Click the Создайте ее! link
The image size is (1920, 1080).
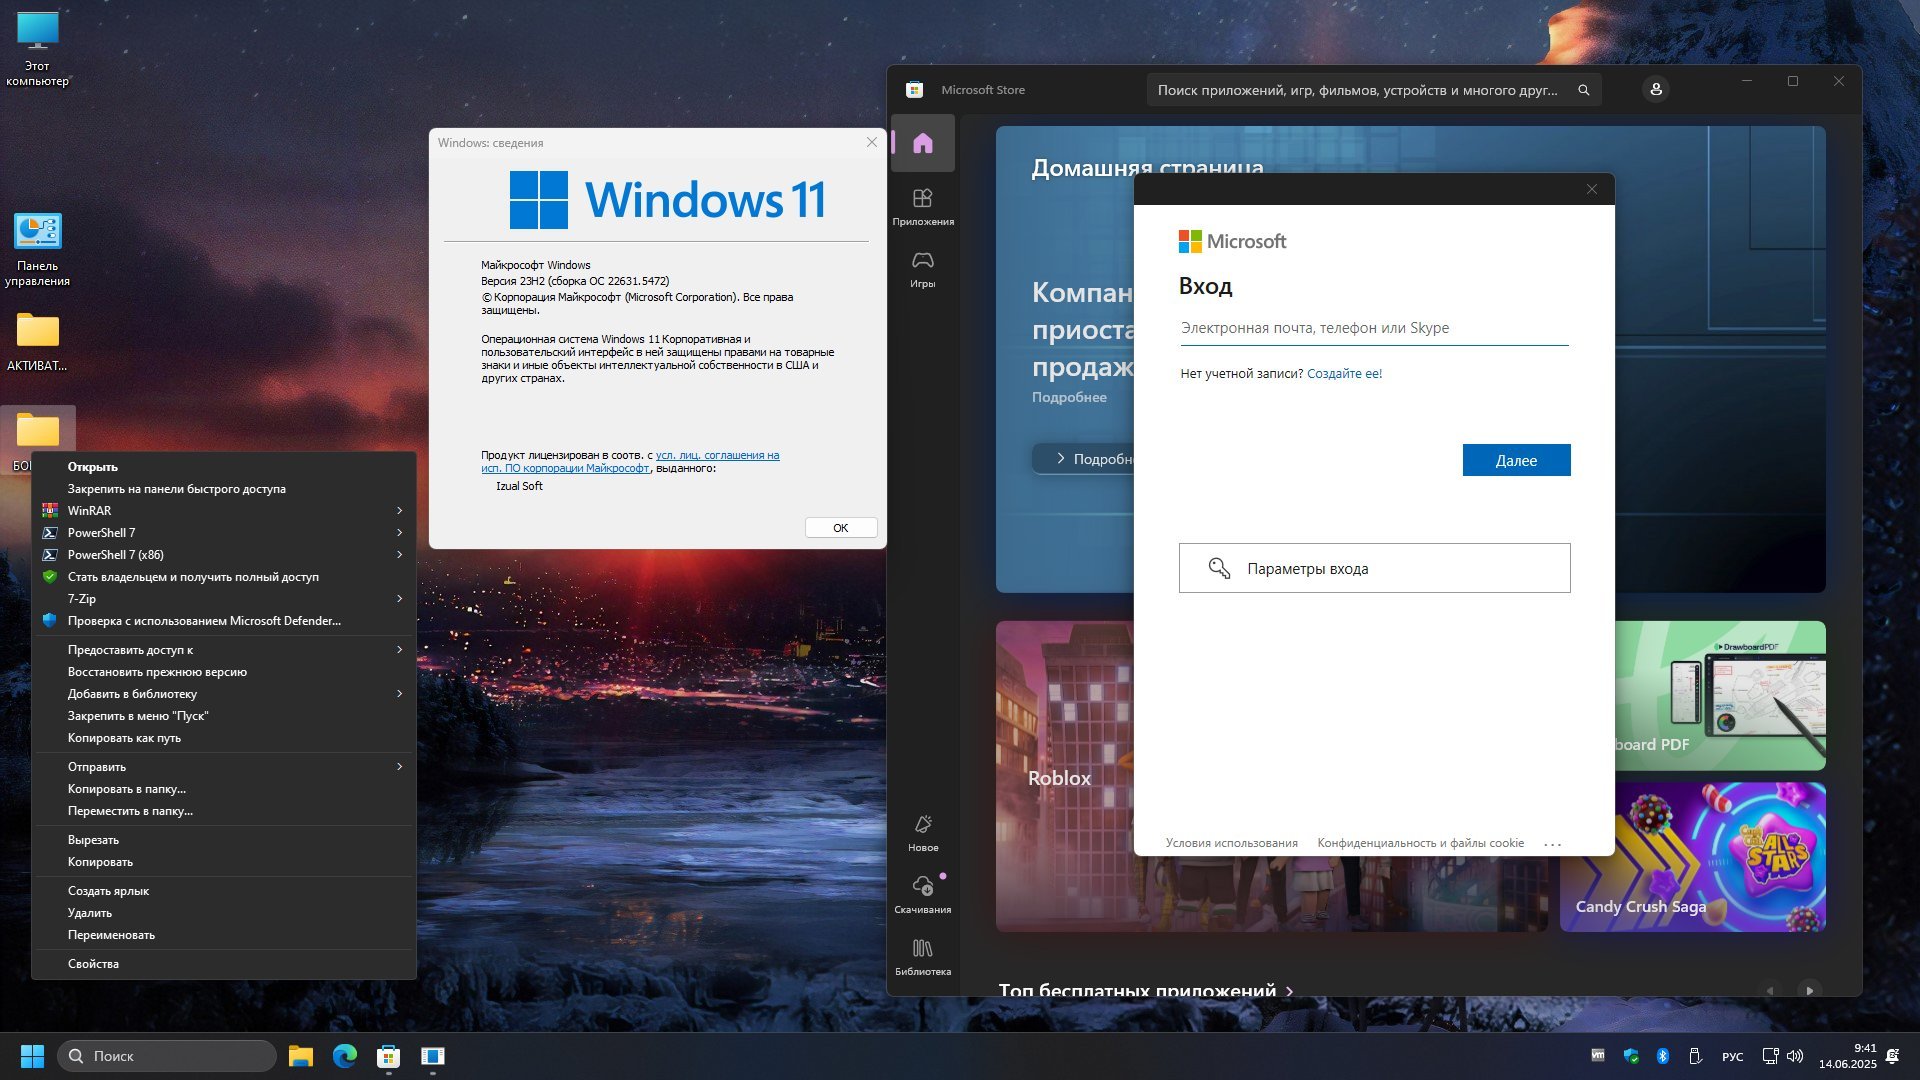[x=1344, y=374]
